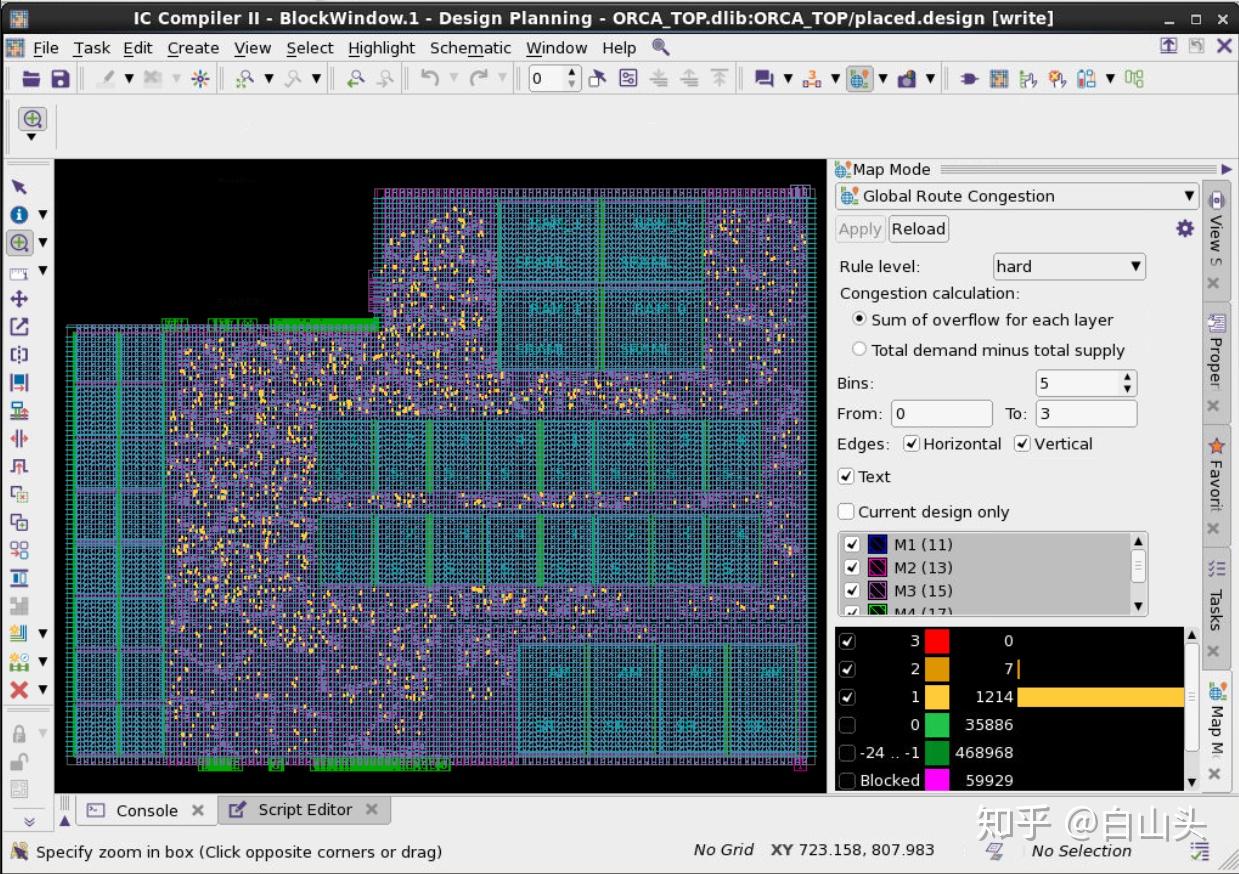
Task: Click the Save design icon in toolbar
Action: 60,79
